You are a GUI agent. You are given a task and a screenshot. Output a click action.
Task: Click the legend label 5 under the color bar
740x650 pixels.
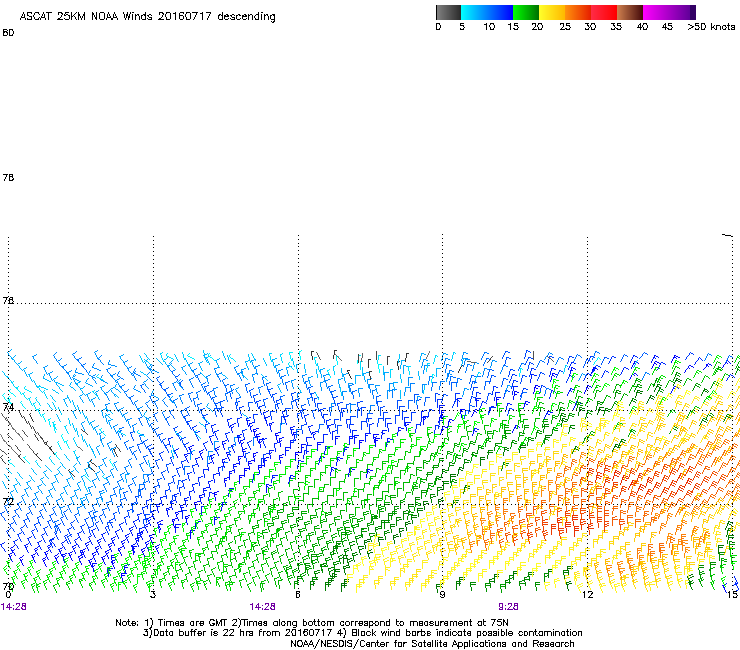462,27
